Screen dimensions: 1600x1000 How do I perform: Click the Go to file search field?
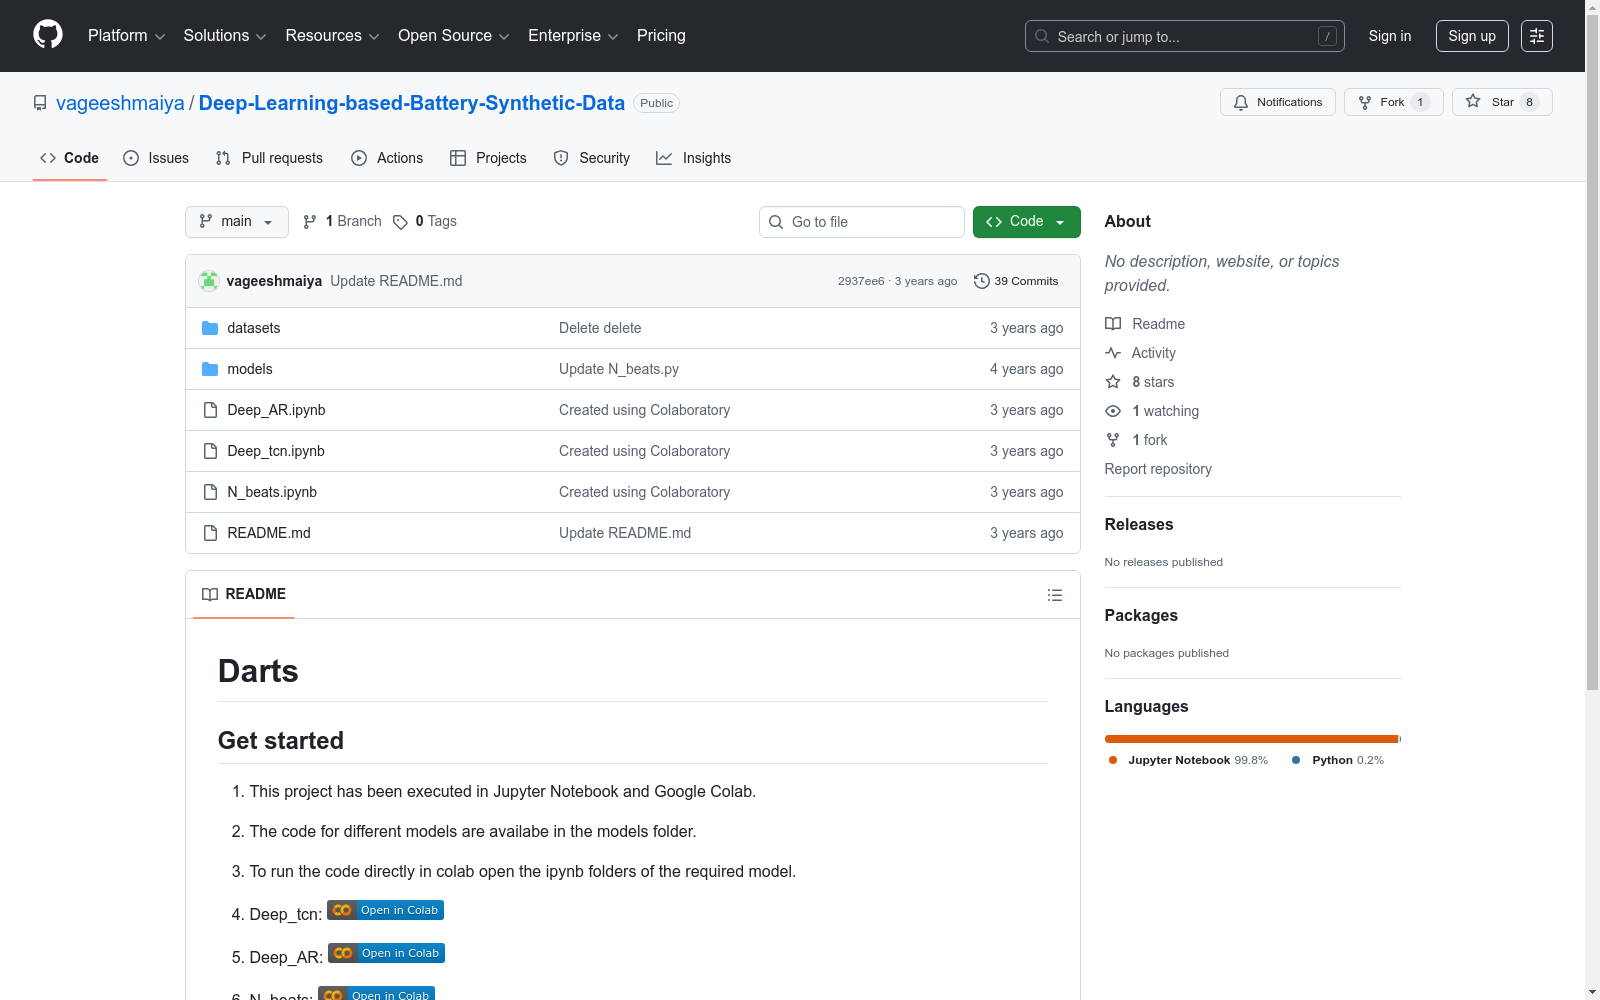862,222
